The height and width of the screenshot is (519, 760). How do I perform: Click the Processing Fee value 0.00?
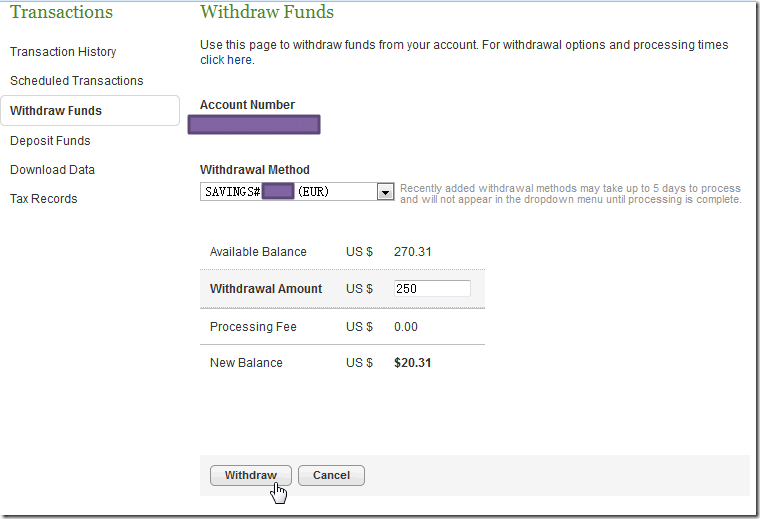pos(406,327)
